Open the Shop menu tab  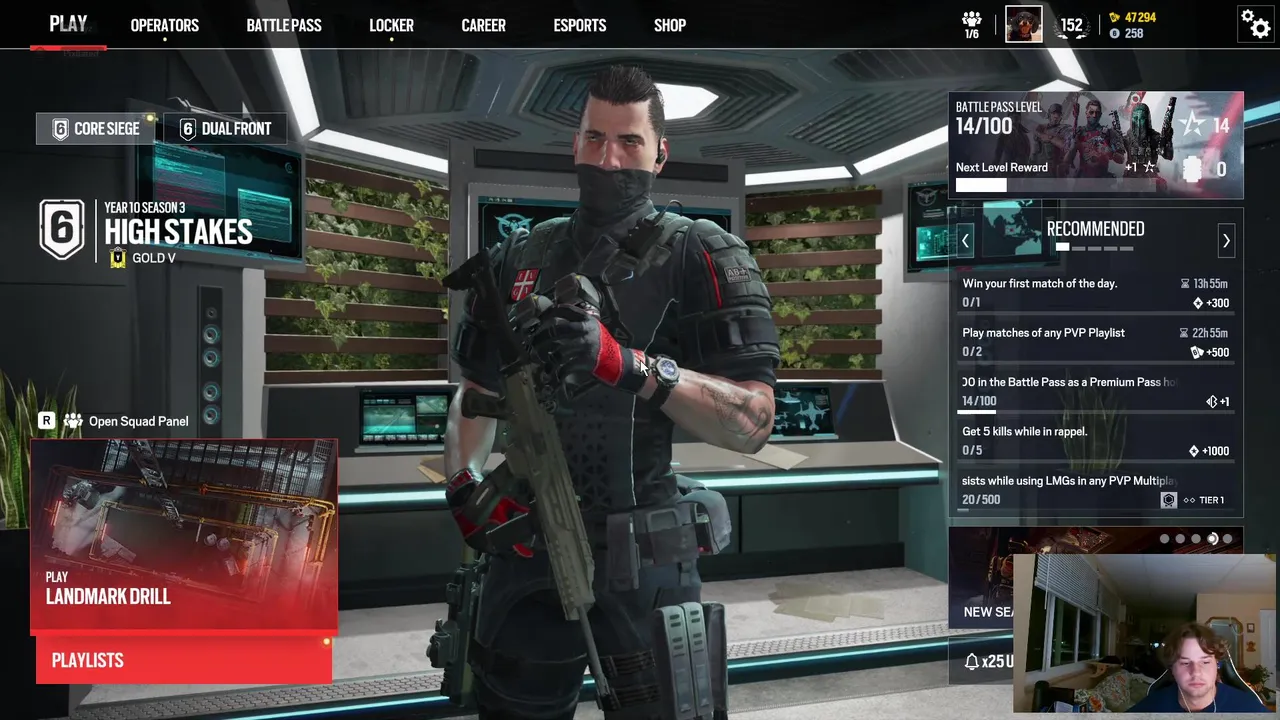(x=670, y=25)
